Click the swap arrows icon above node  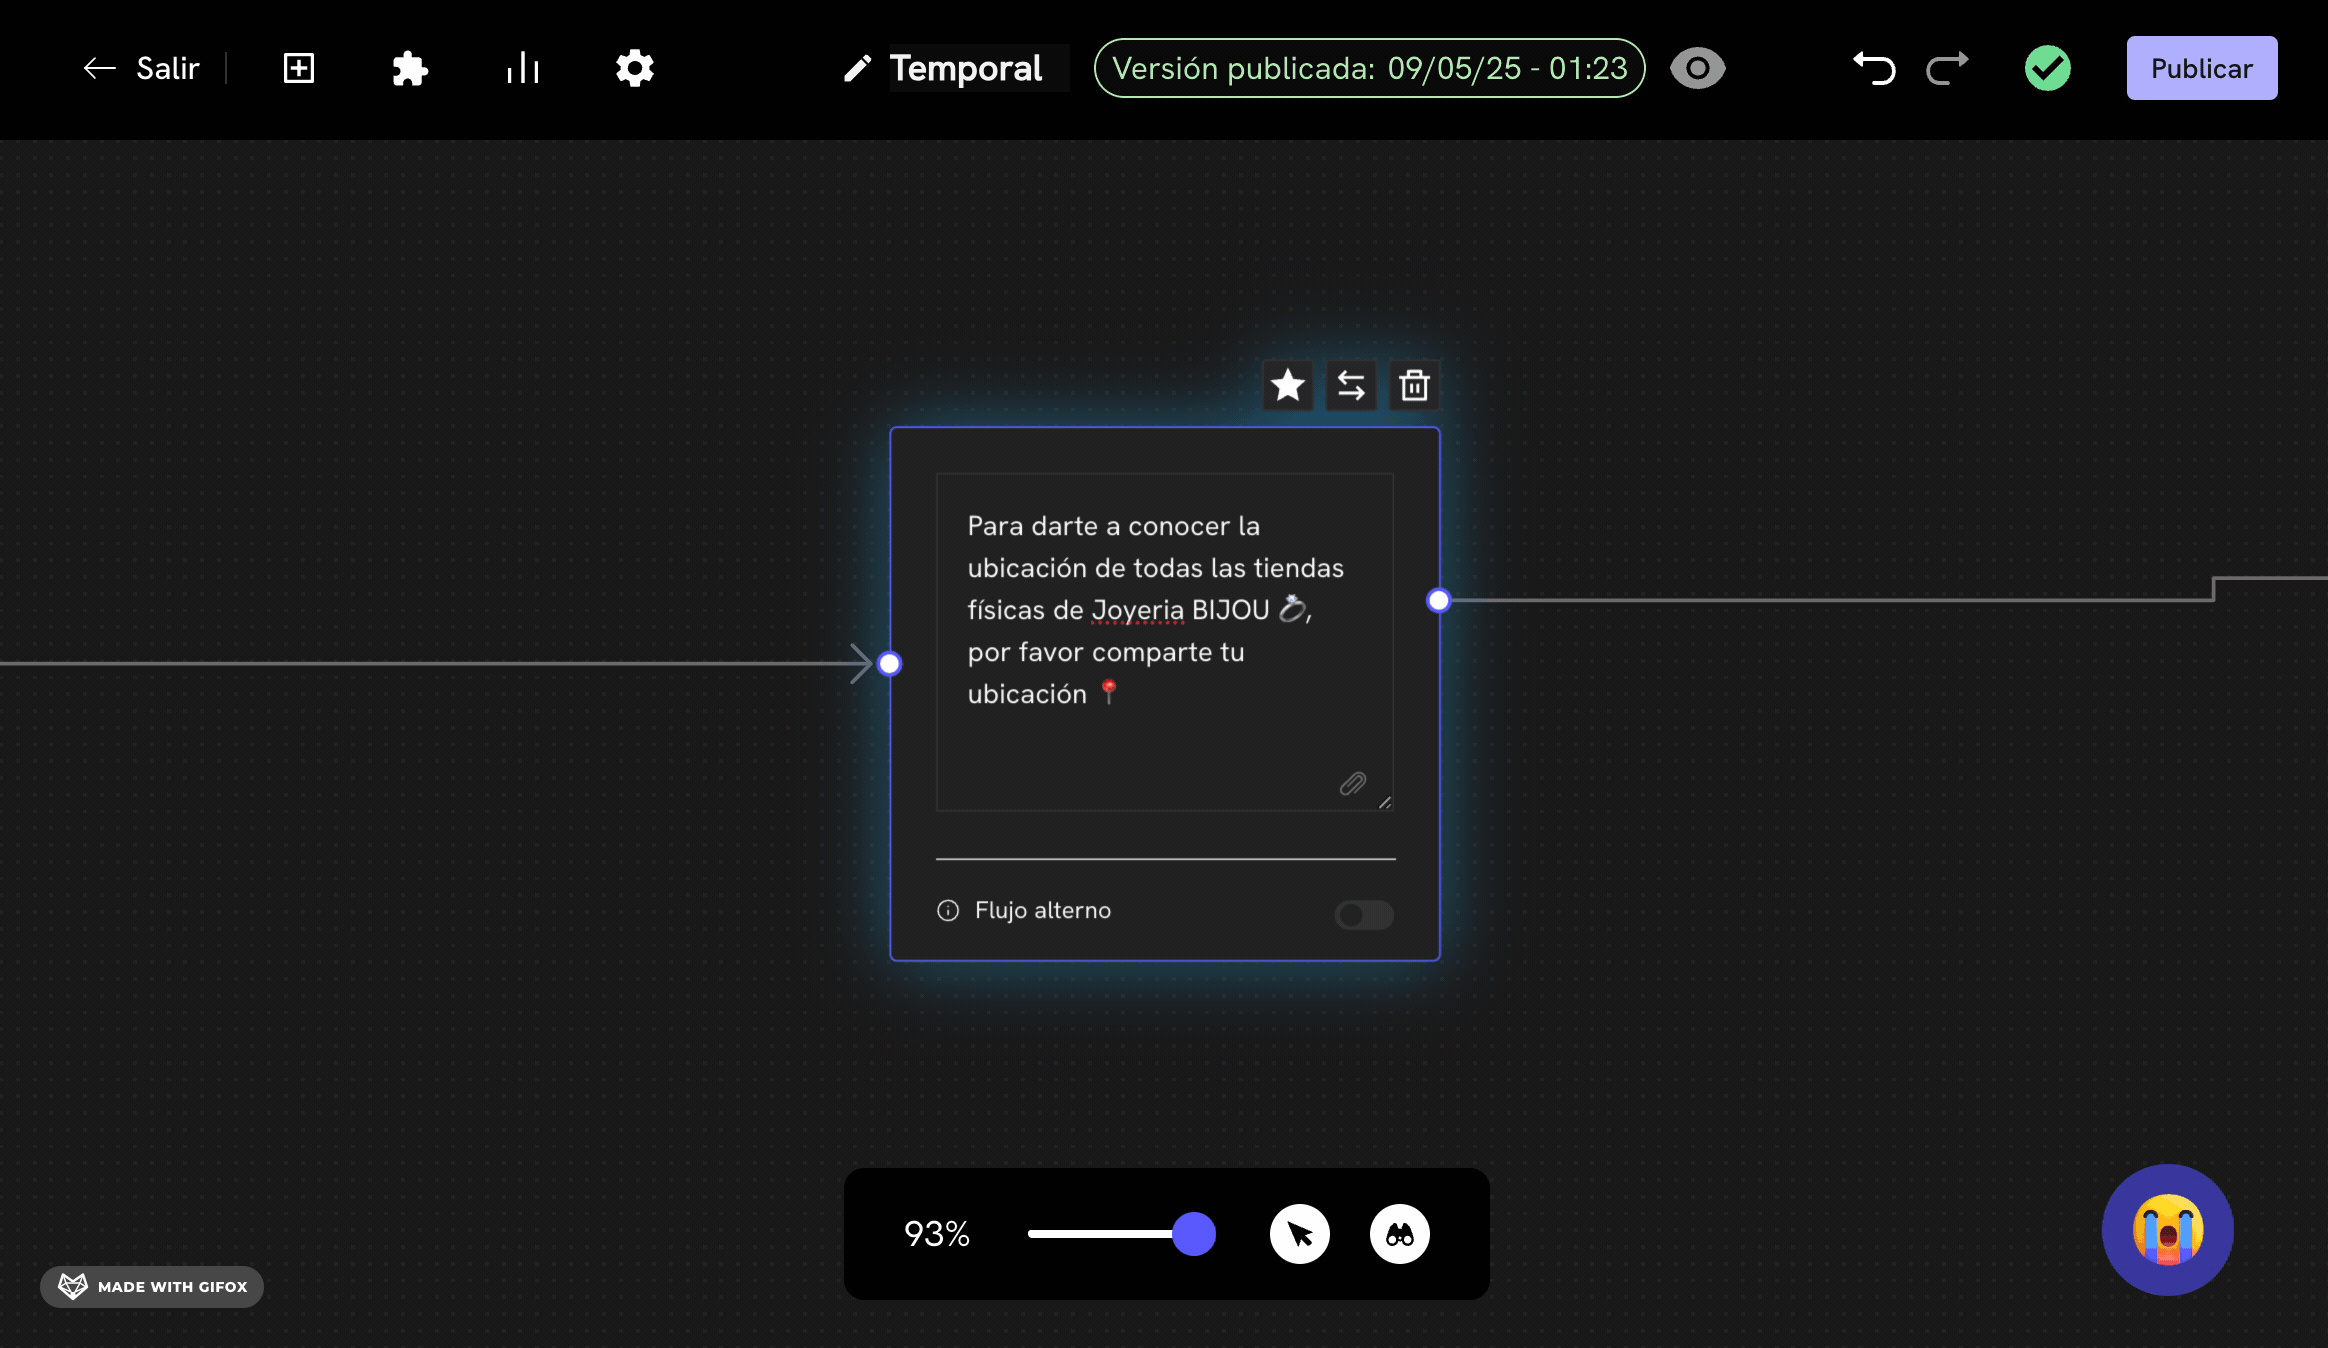tap(1351, 385)
